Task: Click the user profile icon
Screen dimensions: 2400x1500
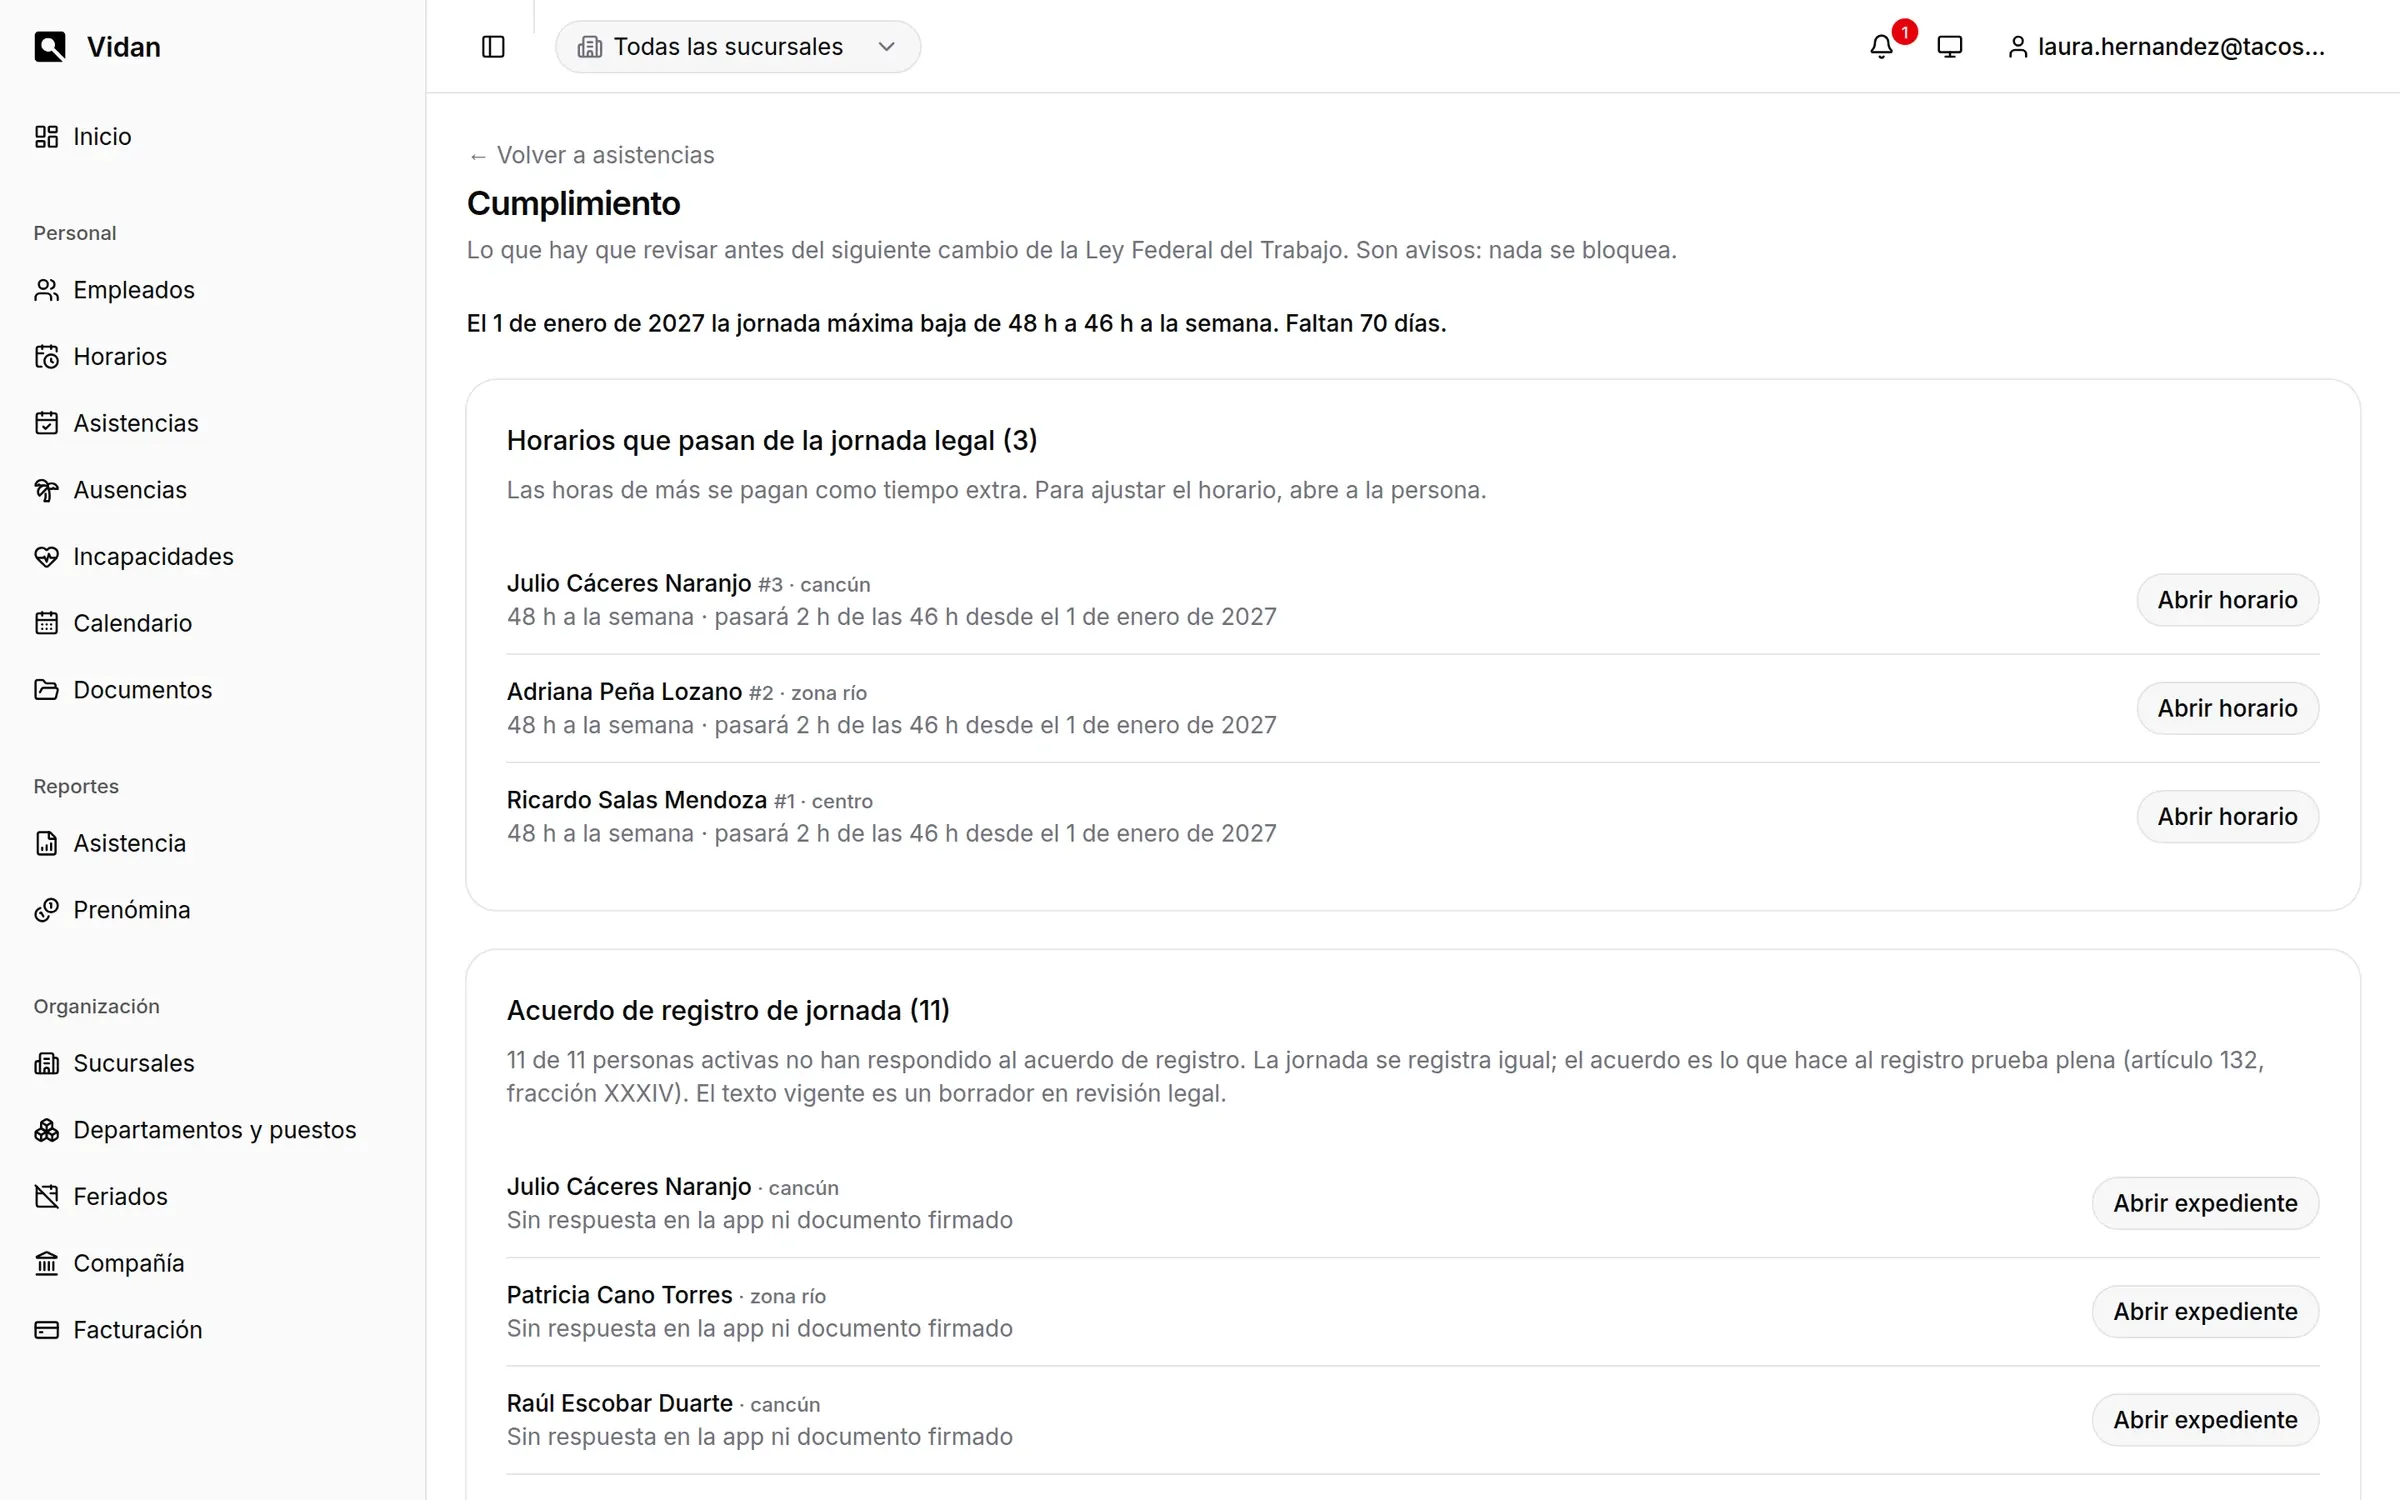Action: [x=2017, y=47]
